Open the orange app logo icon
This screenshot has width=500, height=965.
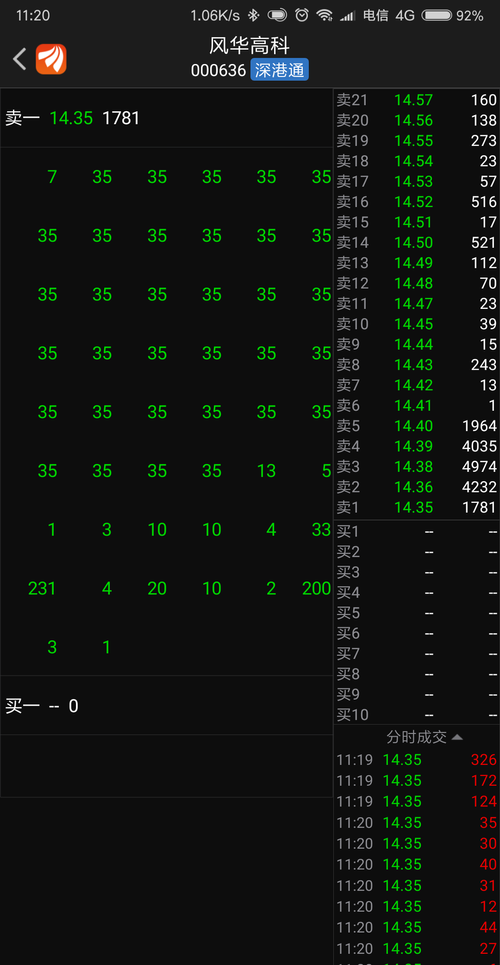[x=51, y=60]
